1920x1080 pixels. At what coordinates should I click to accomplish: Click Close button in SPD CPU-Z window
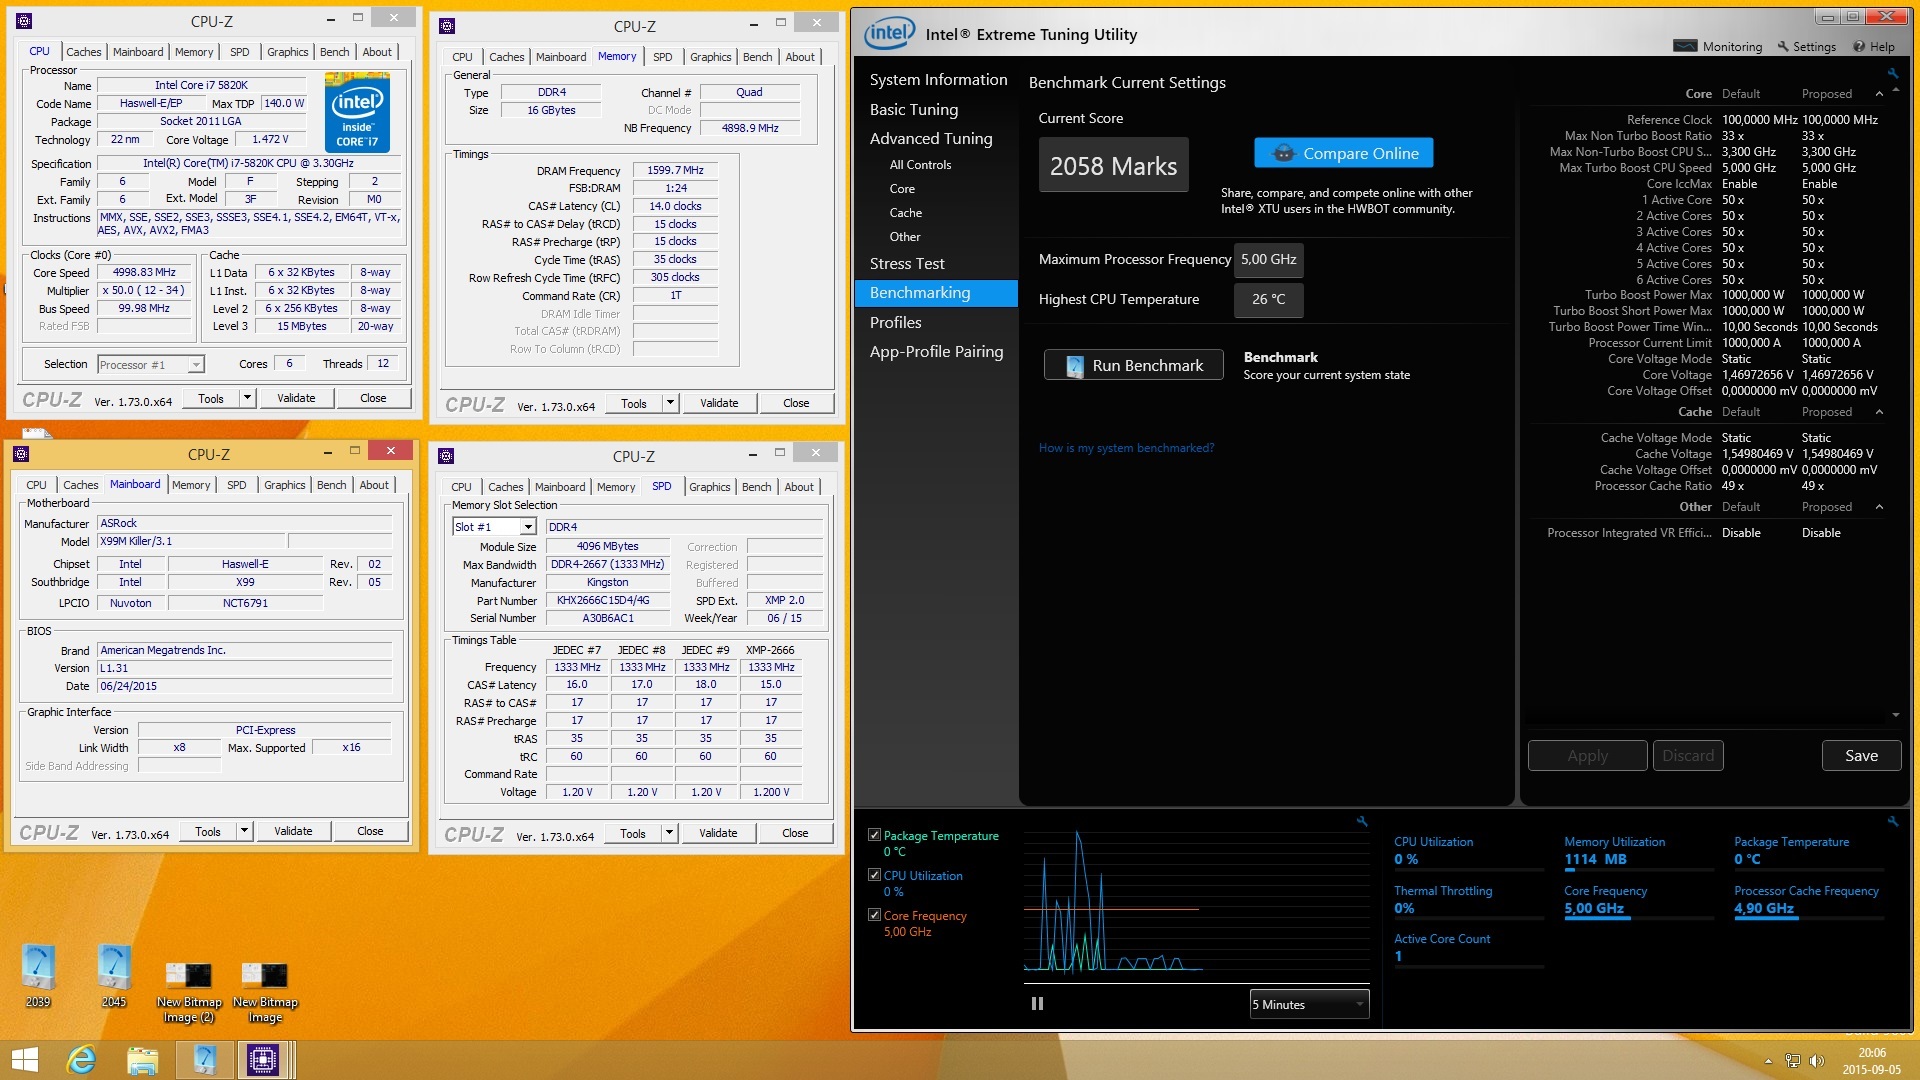click(795, 833)
